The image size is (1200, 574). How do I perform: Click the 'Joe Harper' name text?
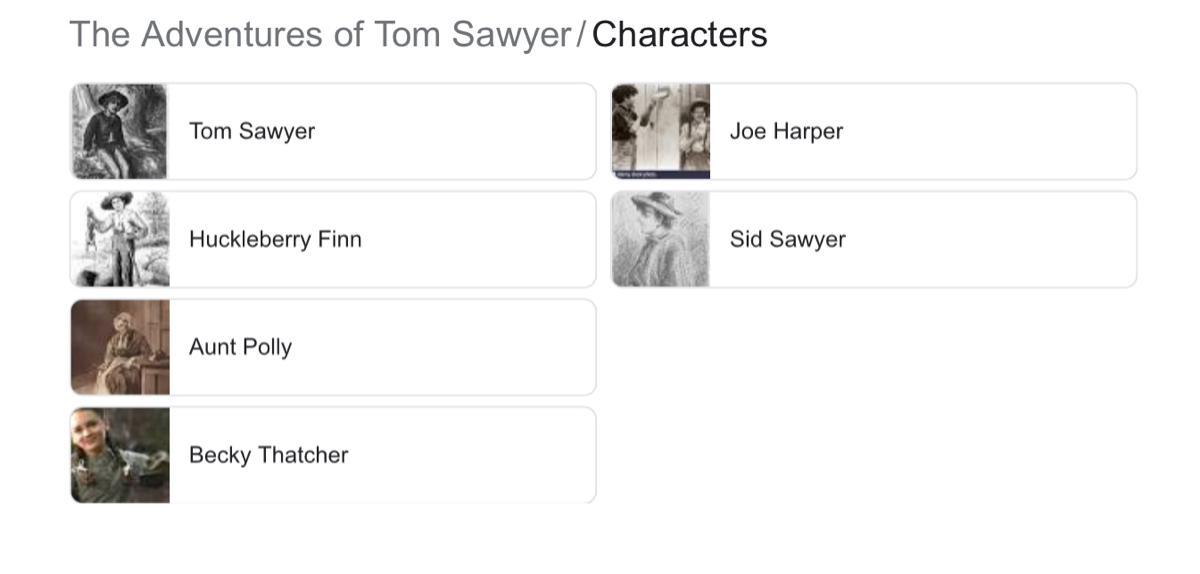click(786, 131)
